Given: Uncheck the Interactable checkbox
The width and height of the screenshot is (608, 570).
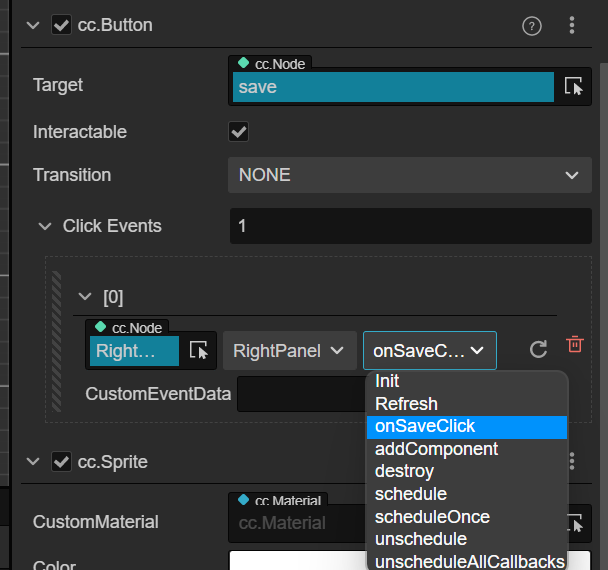Looking at the screenshot, I should (239, 132).
